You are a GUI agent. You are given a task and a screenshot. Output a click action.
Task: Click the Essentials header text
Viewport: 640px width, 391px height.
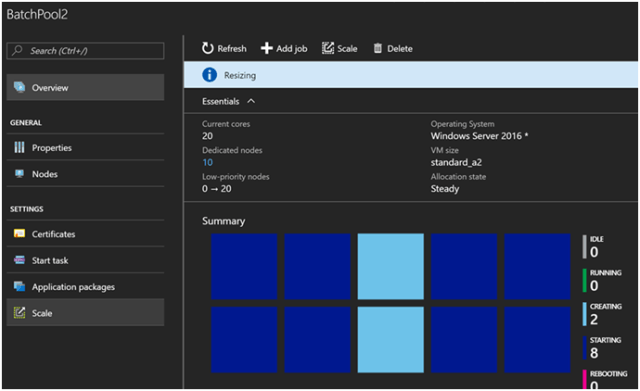(220, 101)
